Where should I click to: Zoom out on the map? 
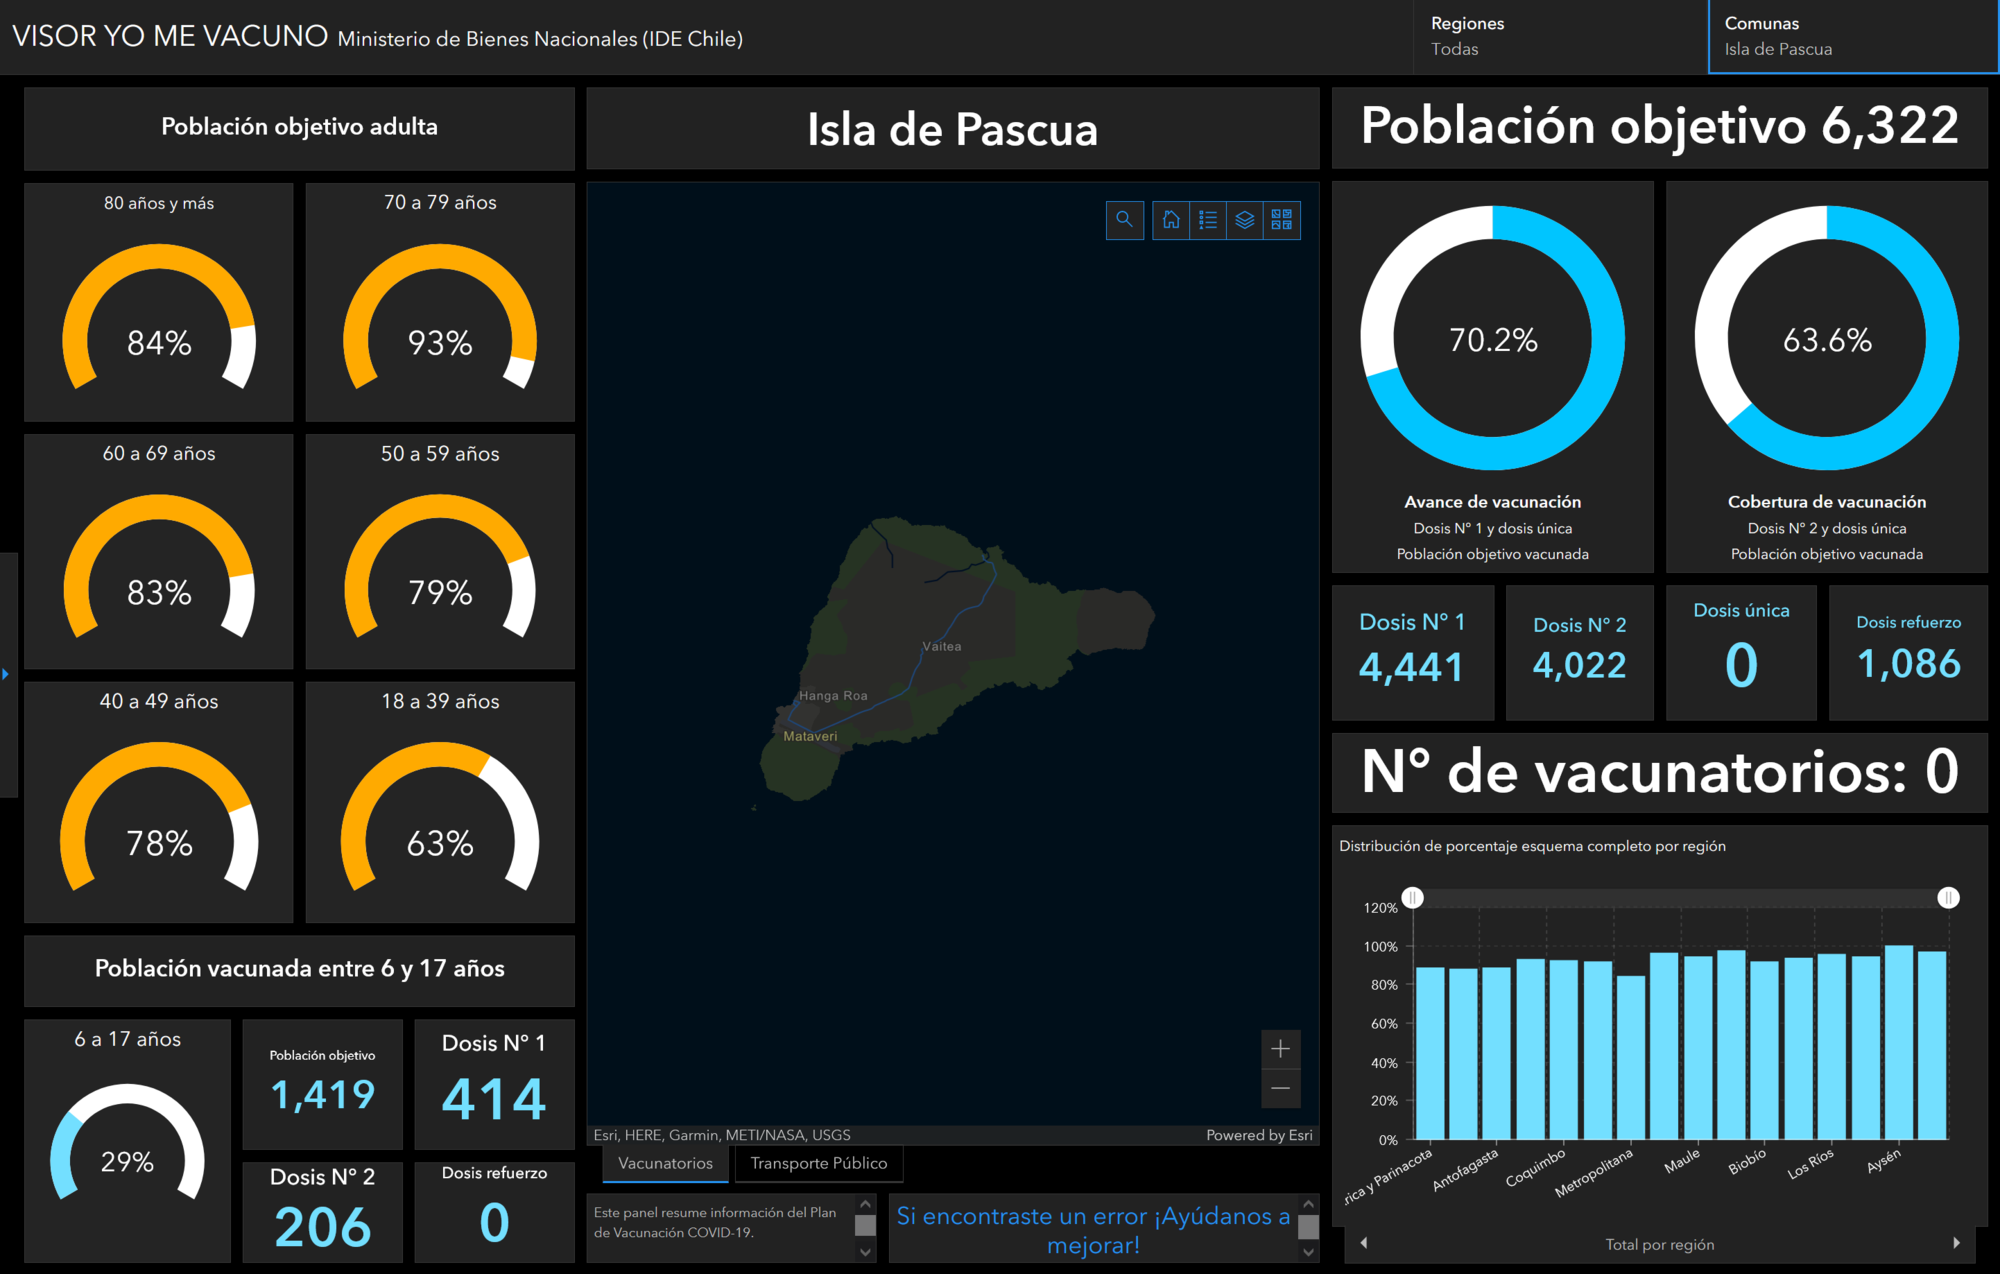1280,1088
